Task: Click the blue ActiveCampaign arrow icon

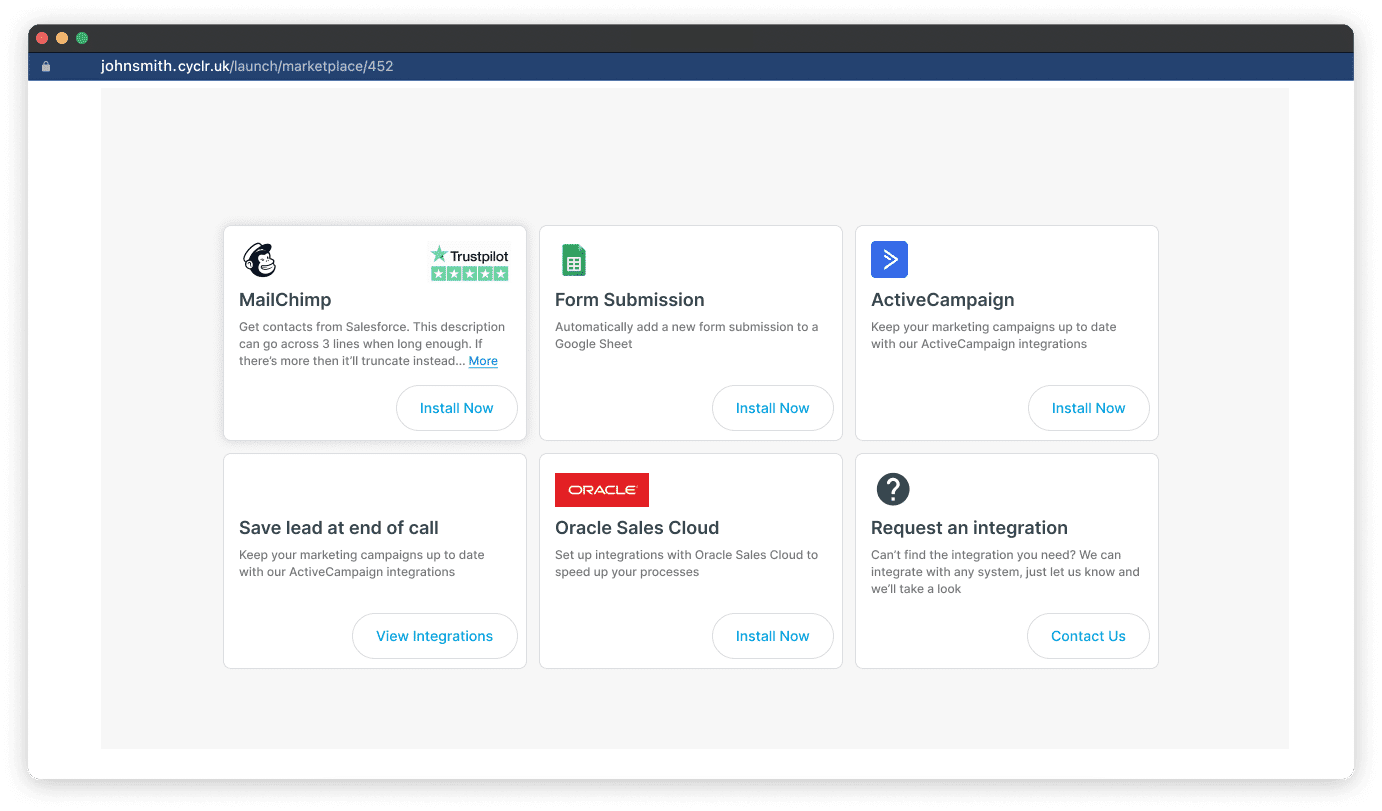Action: (x=889, y=259)
